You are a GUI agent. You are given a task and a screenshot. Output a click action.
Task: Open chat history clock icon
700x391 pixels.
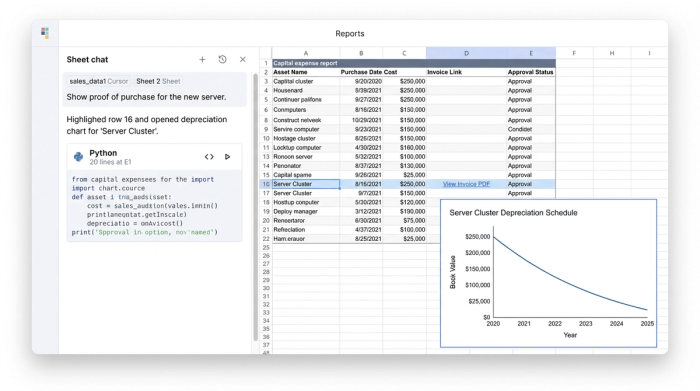[x=222, y=59]
